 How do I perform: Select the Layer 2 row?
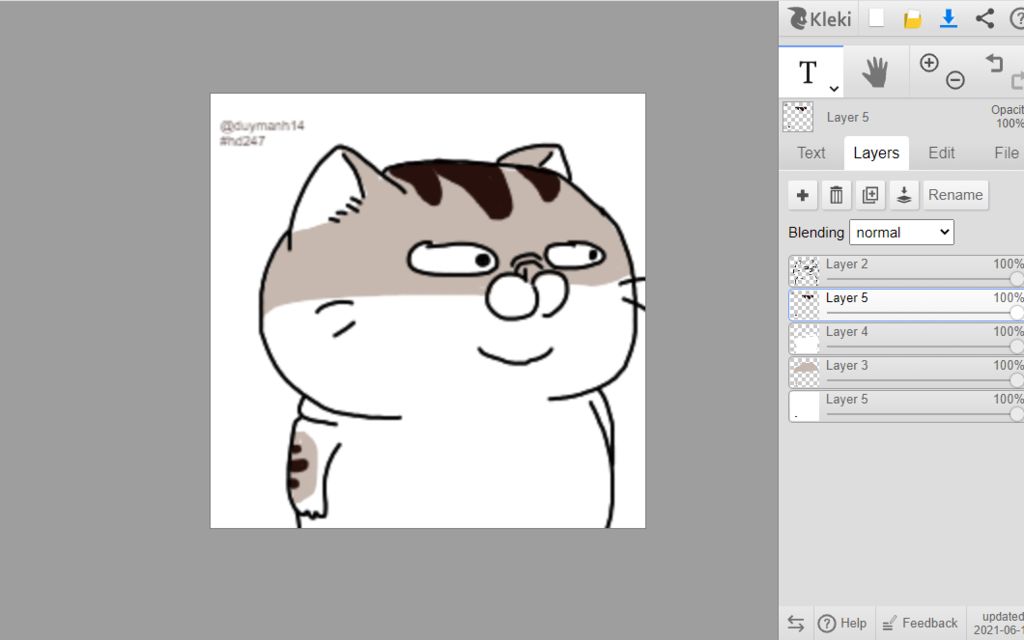point(906,272)
